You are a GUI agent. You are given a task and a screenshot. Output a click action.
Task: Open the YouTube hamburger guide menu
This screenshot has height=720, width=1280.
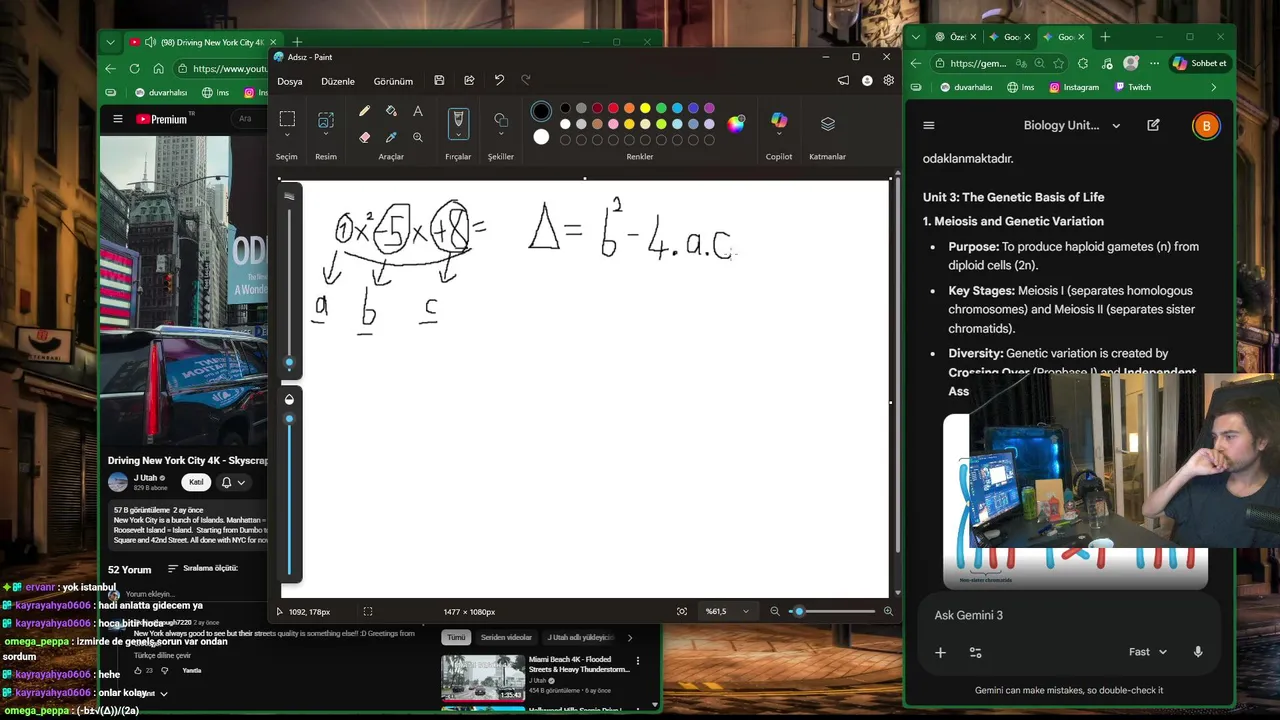[118, 119]
